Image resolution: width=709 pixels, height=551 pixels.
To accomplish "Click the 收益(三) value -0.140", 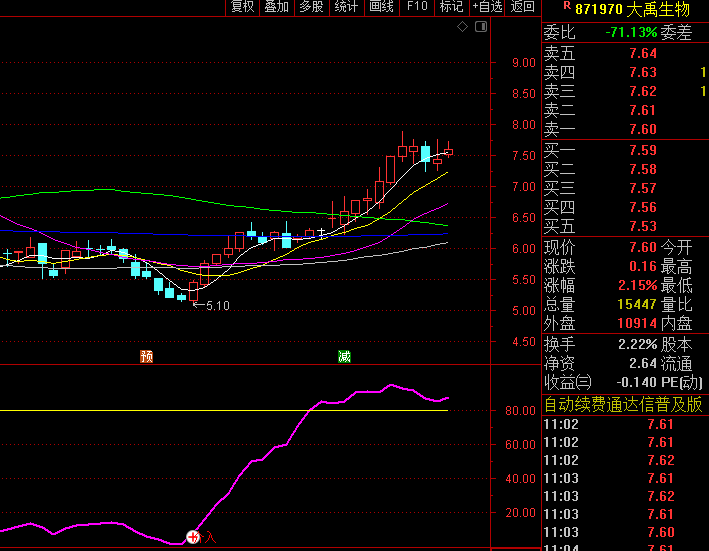I will click(x=637, y=382).
